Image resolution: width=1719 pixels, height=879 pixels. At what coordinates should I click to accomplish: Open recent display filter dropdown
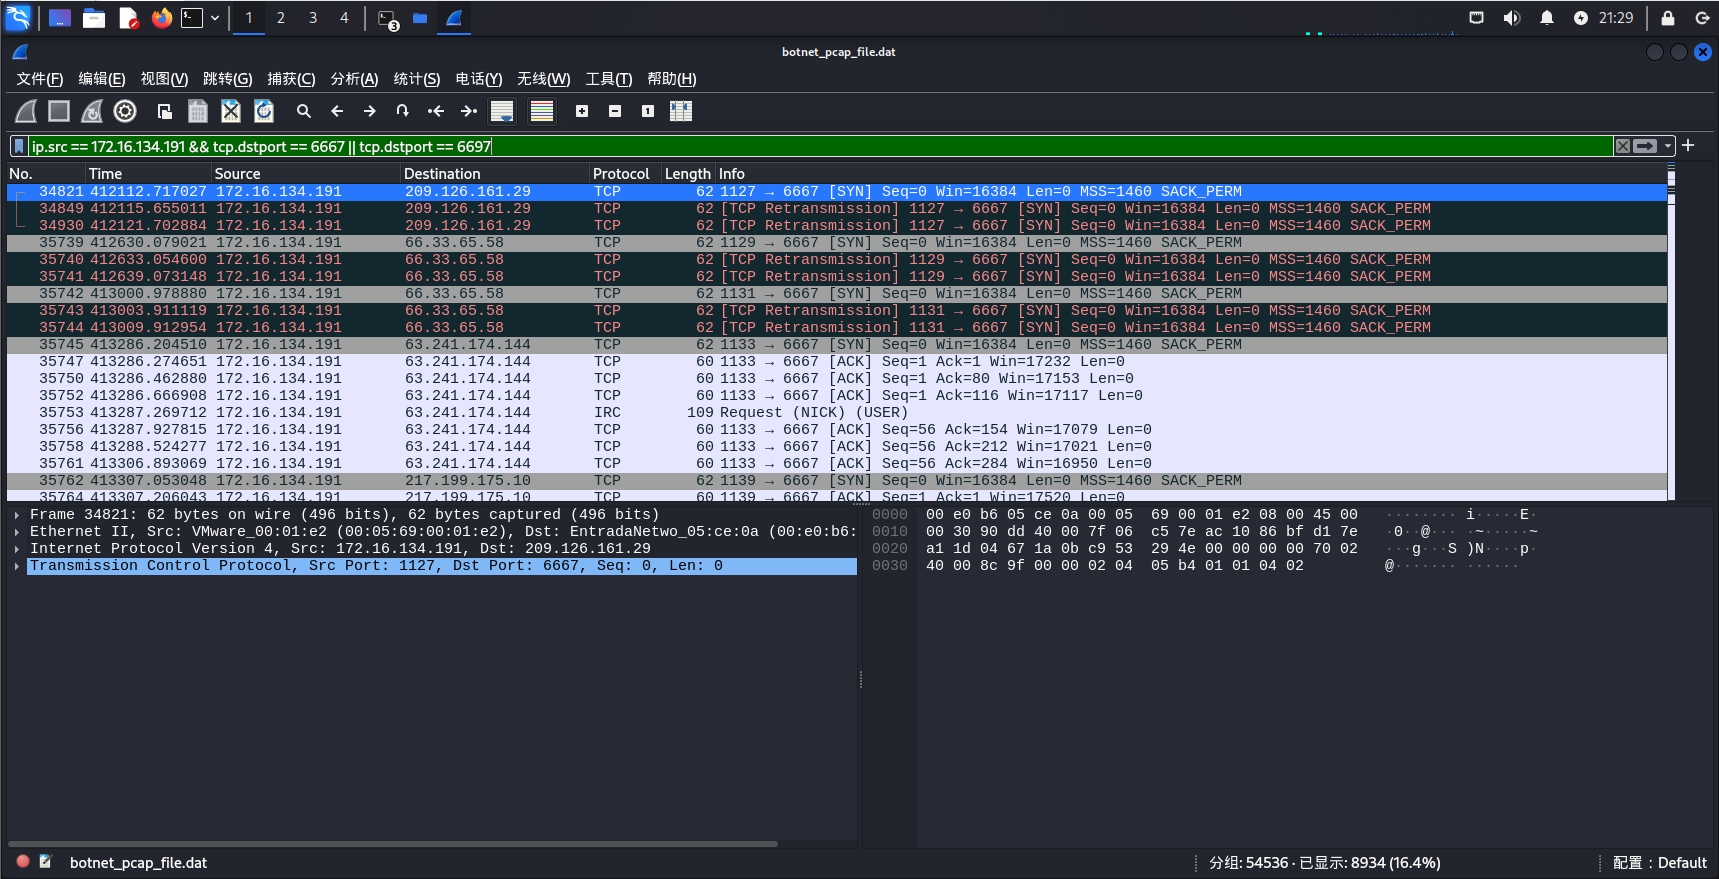(x=1668, y=146)
